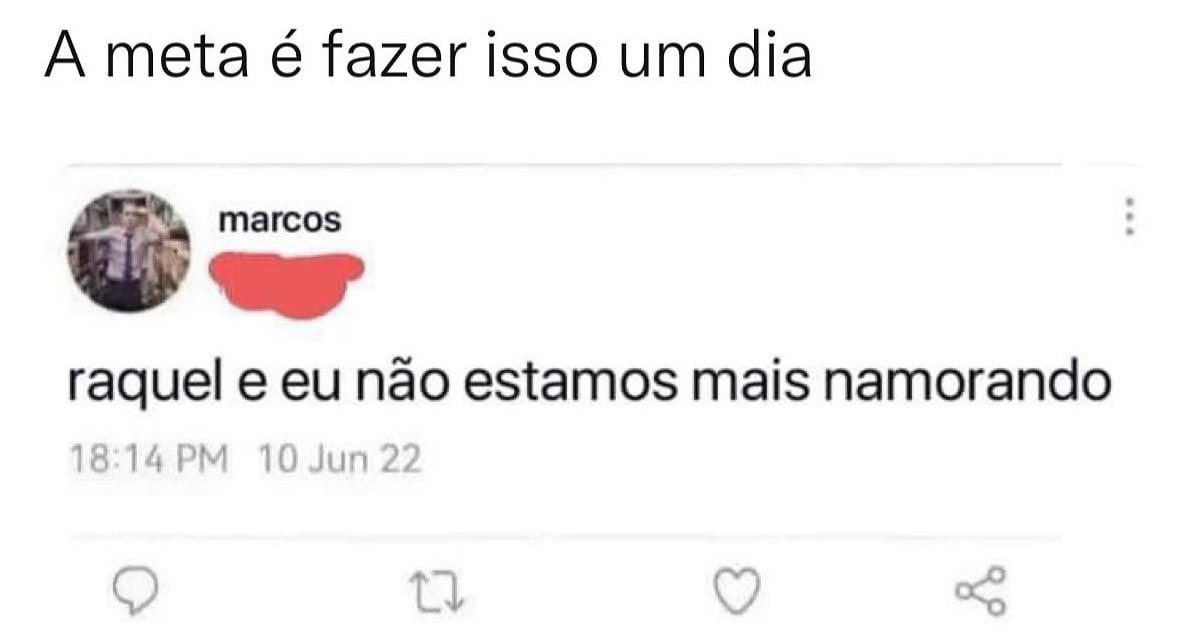Image resolution: width=1200 pixels, height=630 pixels.
Task: Click the 18:14 PM timestamp
Action: pyautogui.click(x=150, y=460)
